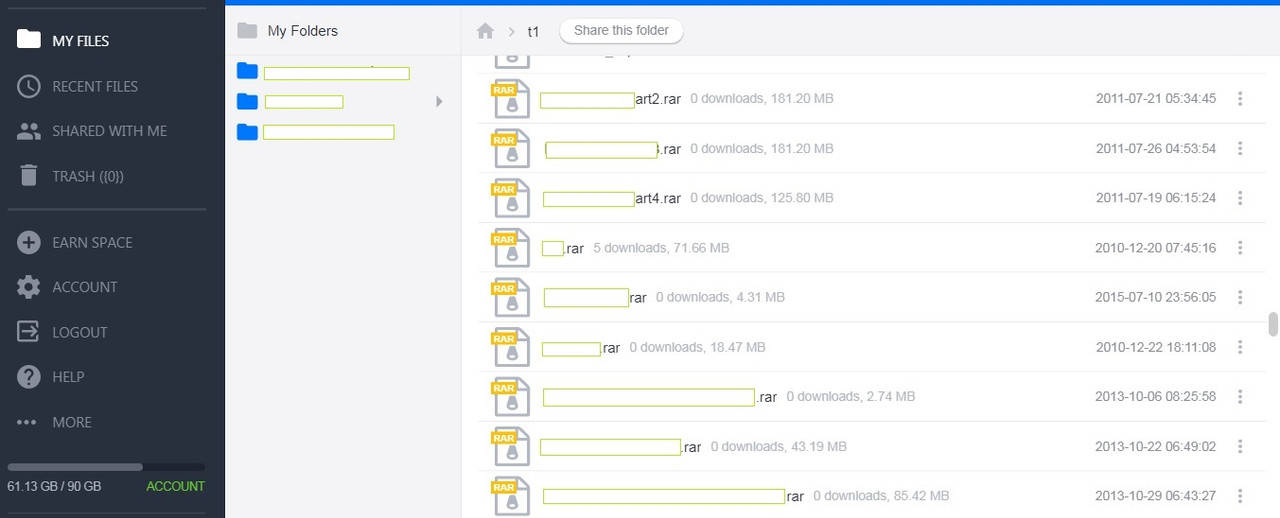
Task: Click the vertical scrollbar thumb of the file list
Action: 1273,325
